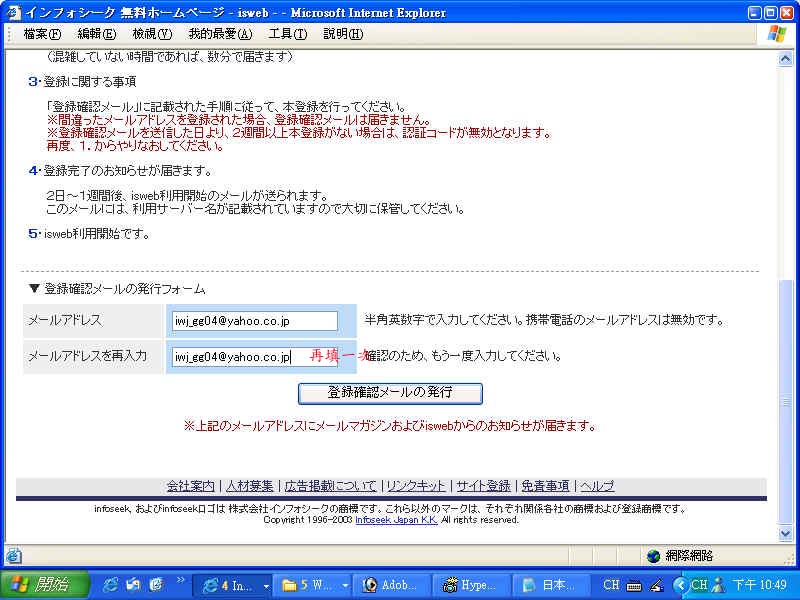Open the 說明(H) help menu
The height and width of the screenshot is (600, 800).
tap(343, 34)
